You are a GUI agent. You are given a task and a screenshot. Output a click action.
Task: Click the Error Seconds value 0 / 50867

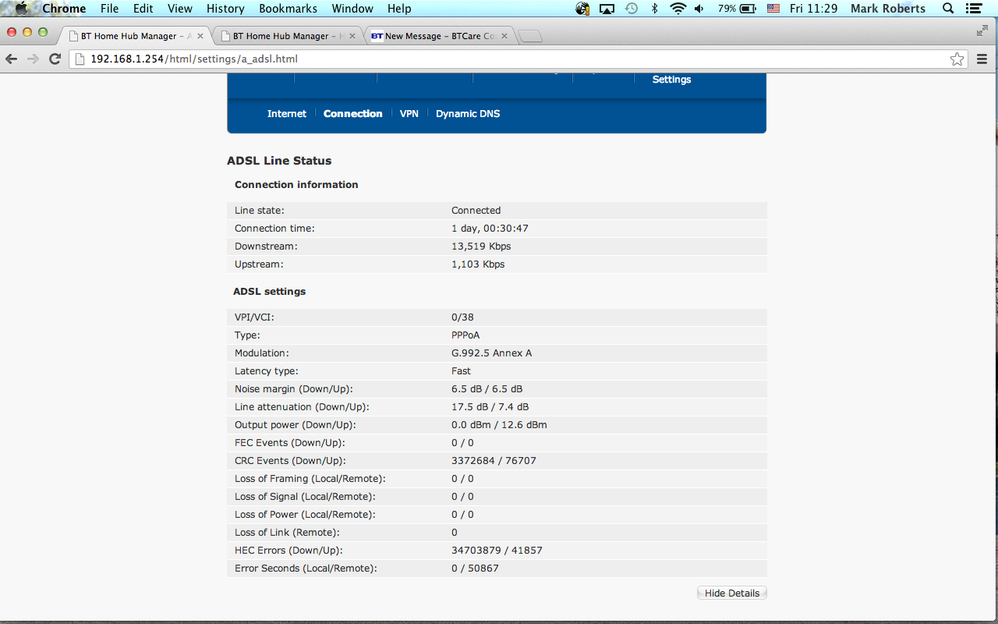pyautogui.click(x=475, y=568)
